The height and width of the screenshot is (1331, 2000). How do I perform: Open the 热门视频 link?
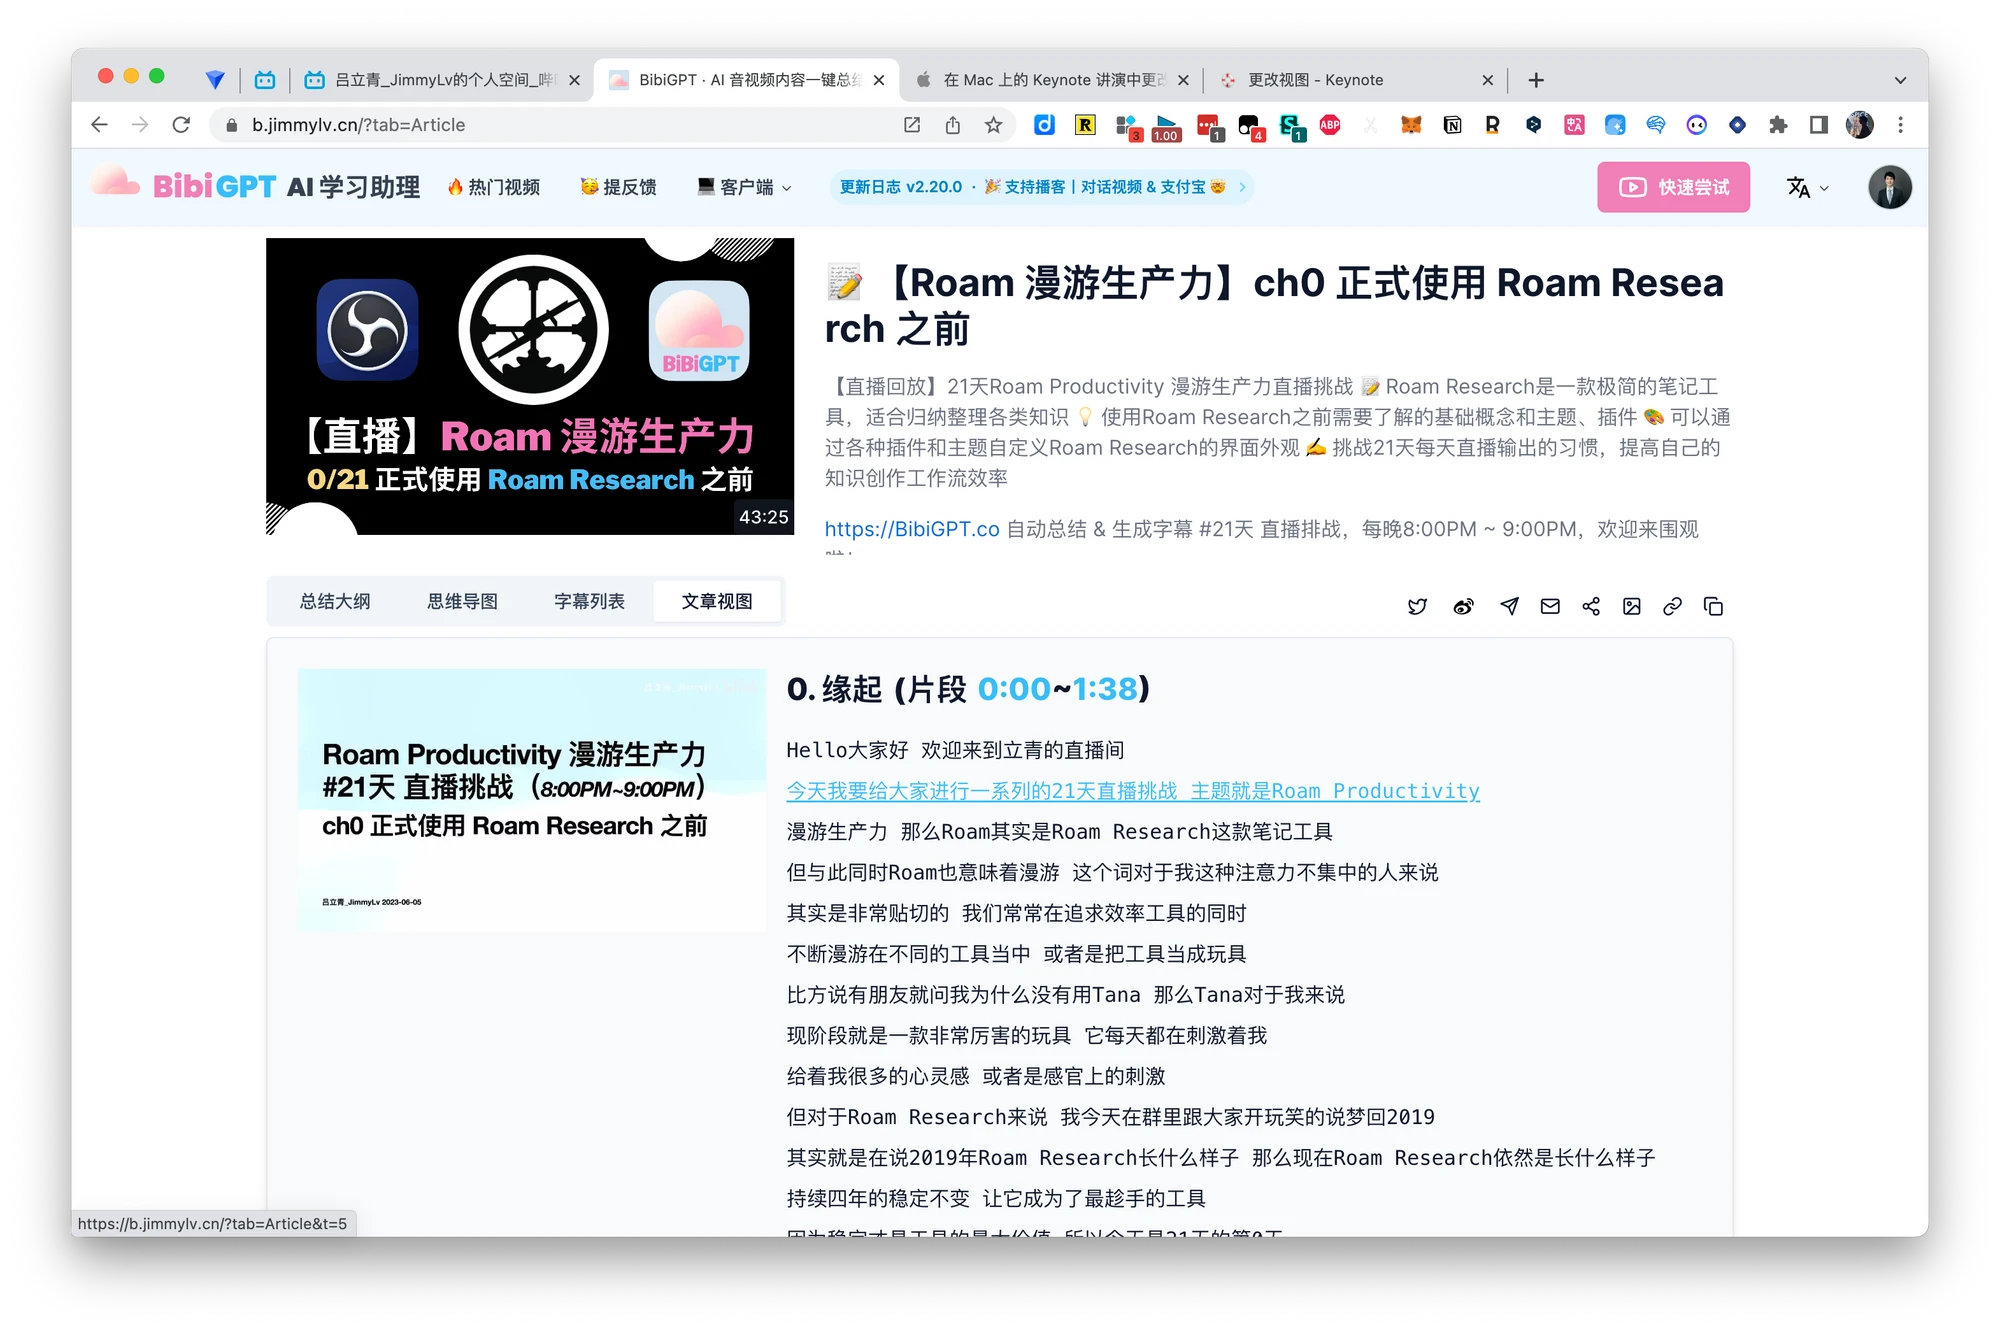pyautogui.click(x=494, y=187)
